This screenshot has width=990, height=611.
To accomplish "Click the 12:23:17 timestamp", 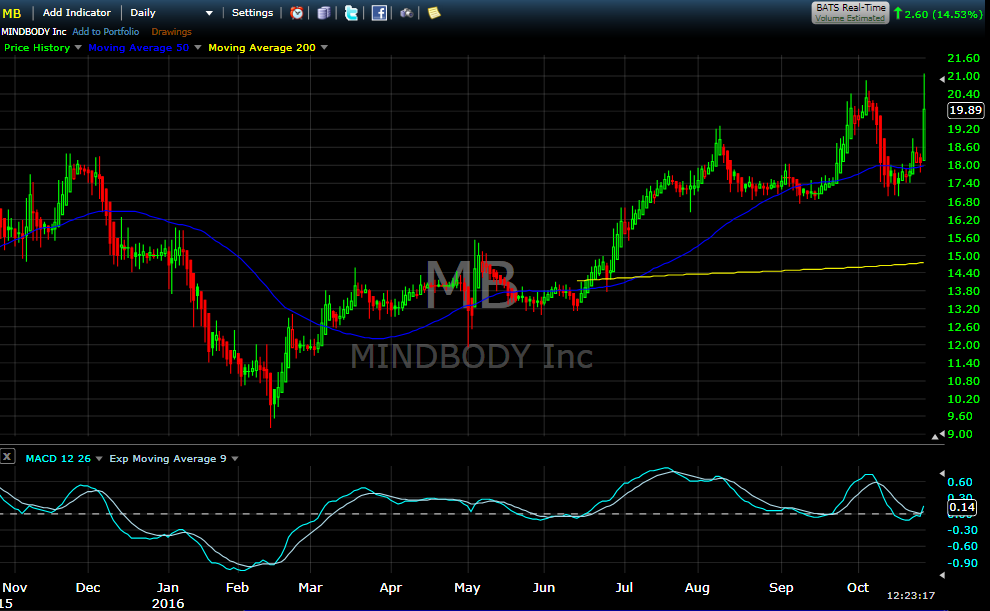I will click(x=910, y=595).
